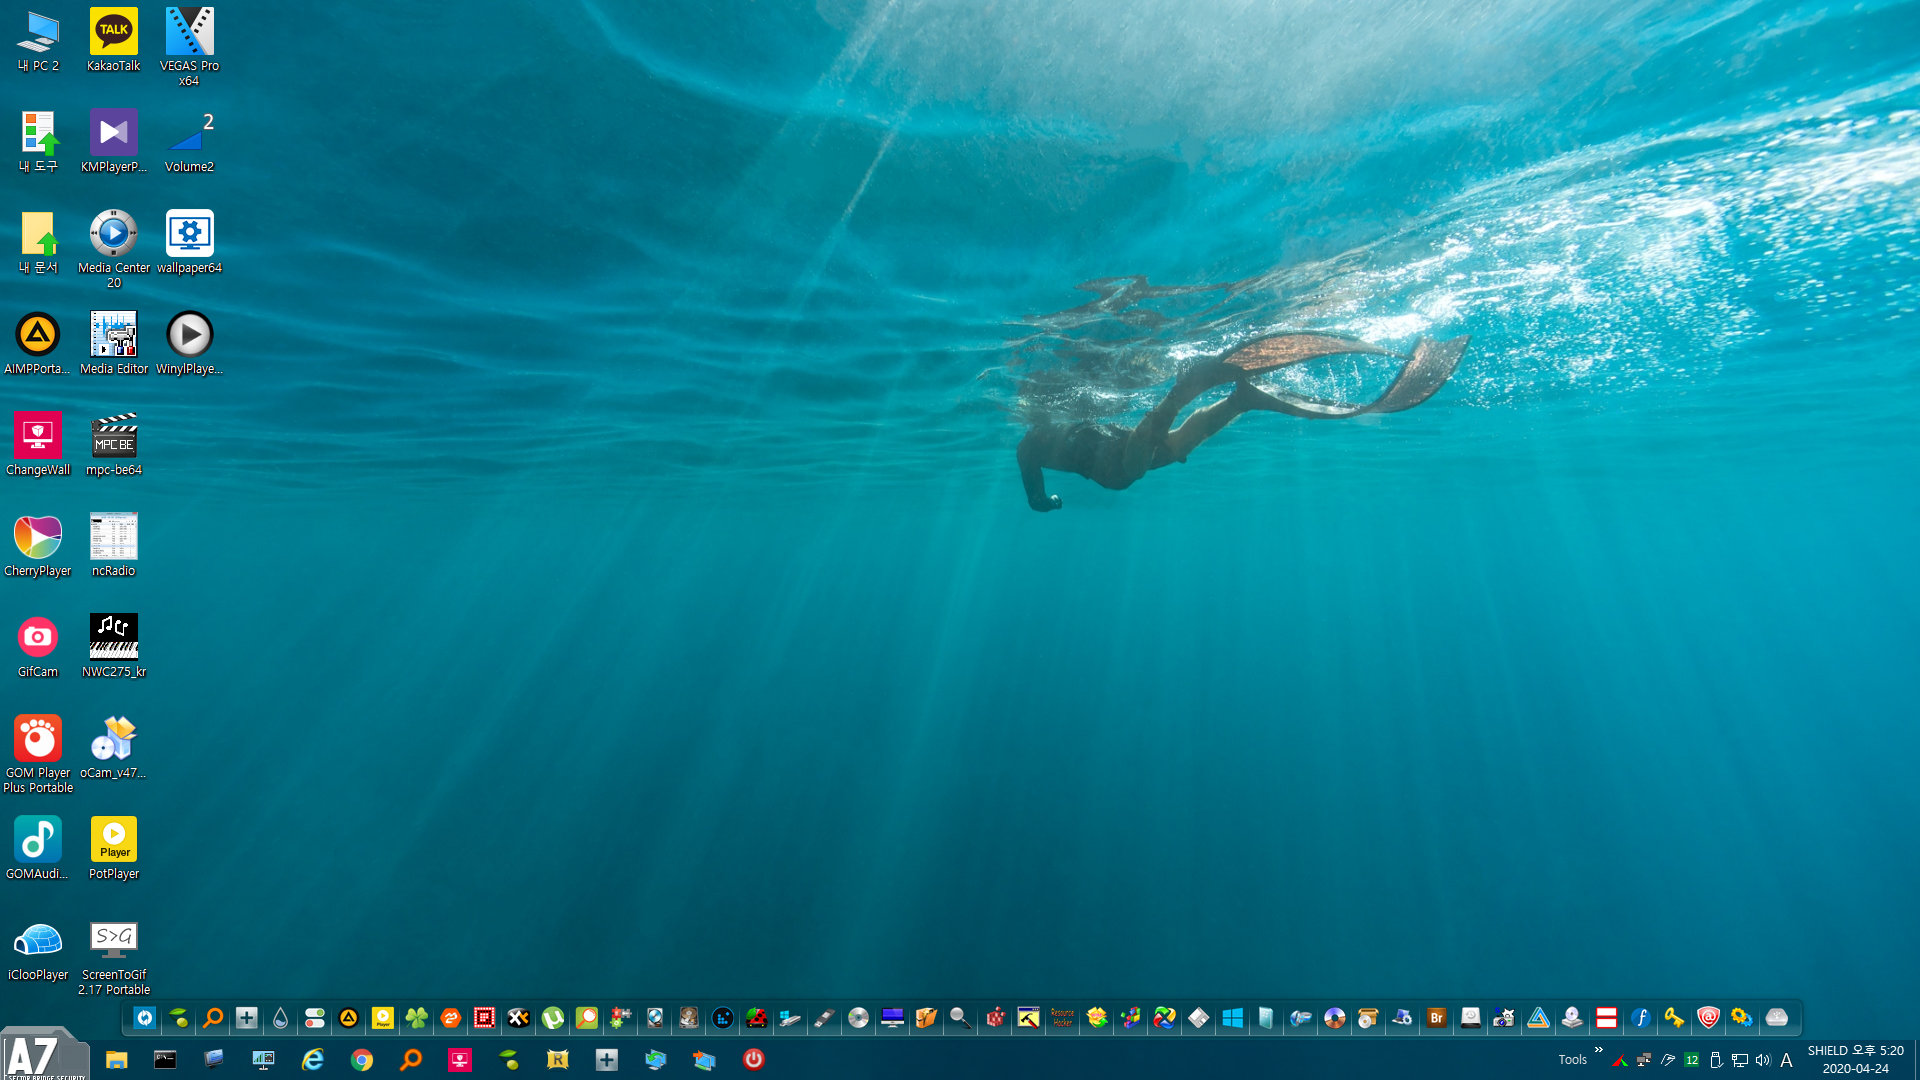
Task: Click the network tray icon
Action: pyautogui.click(x=1740, y=1060)
